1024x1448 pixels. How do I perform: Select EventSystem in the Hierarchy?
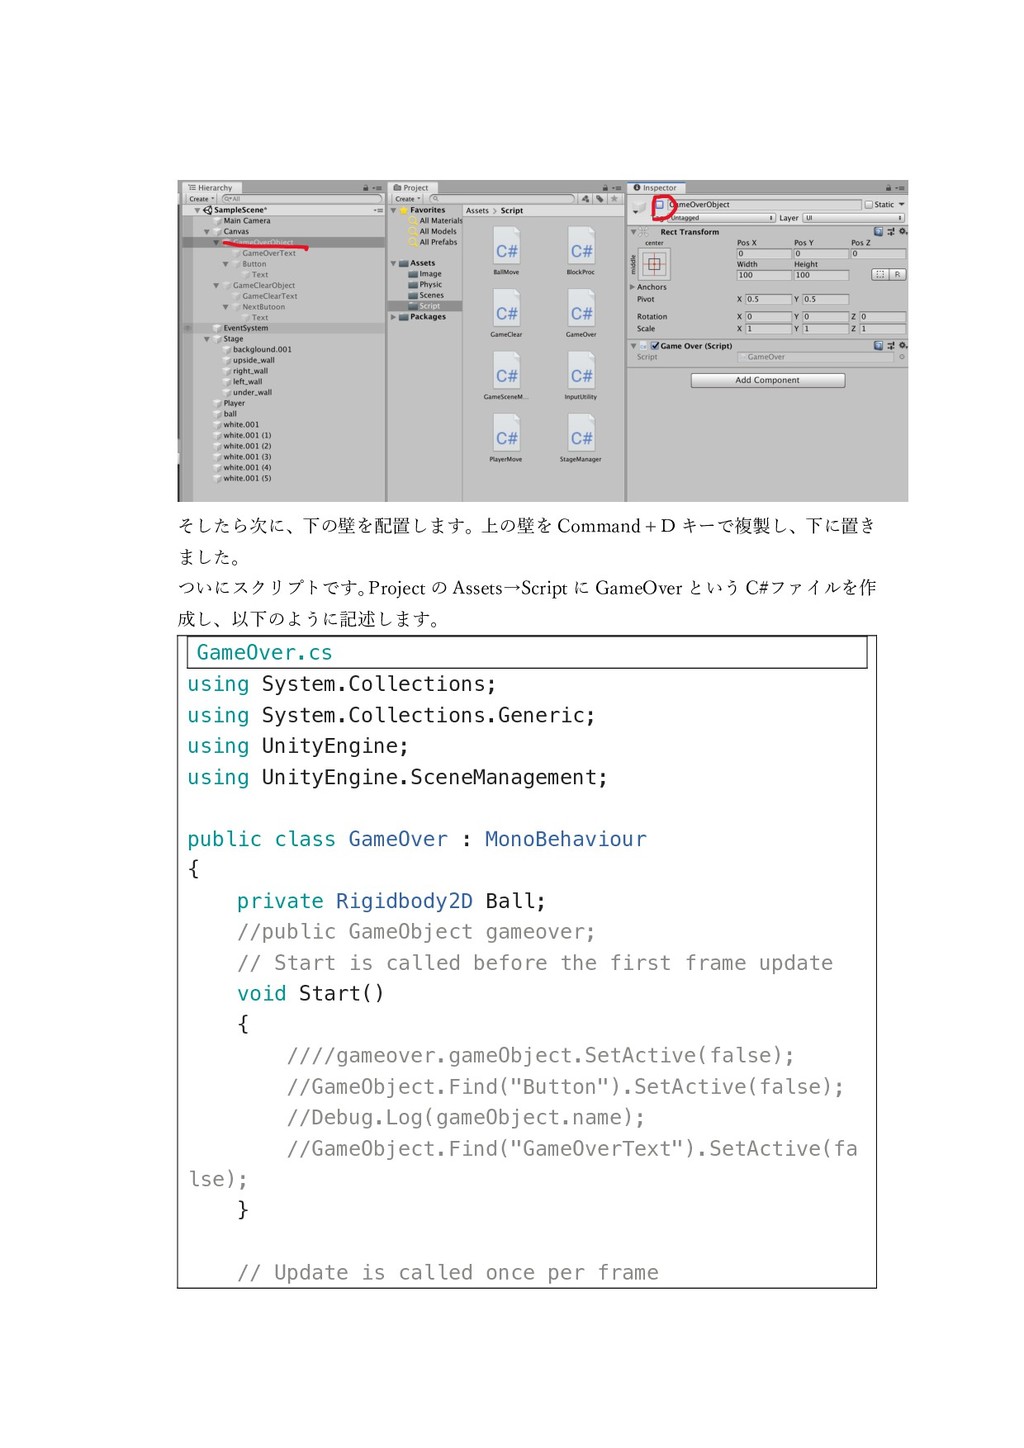click(245, 328)
